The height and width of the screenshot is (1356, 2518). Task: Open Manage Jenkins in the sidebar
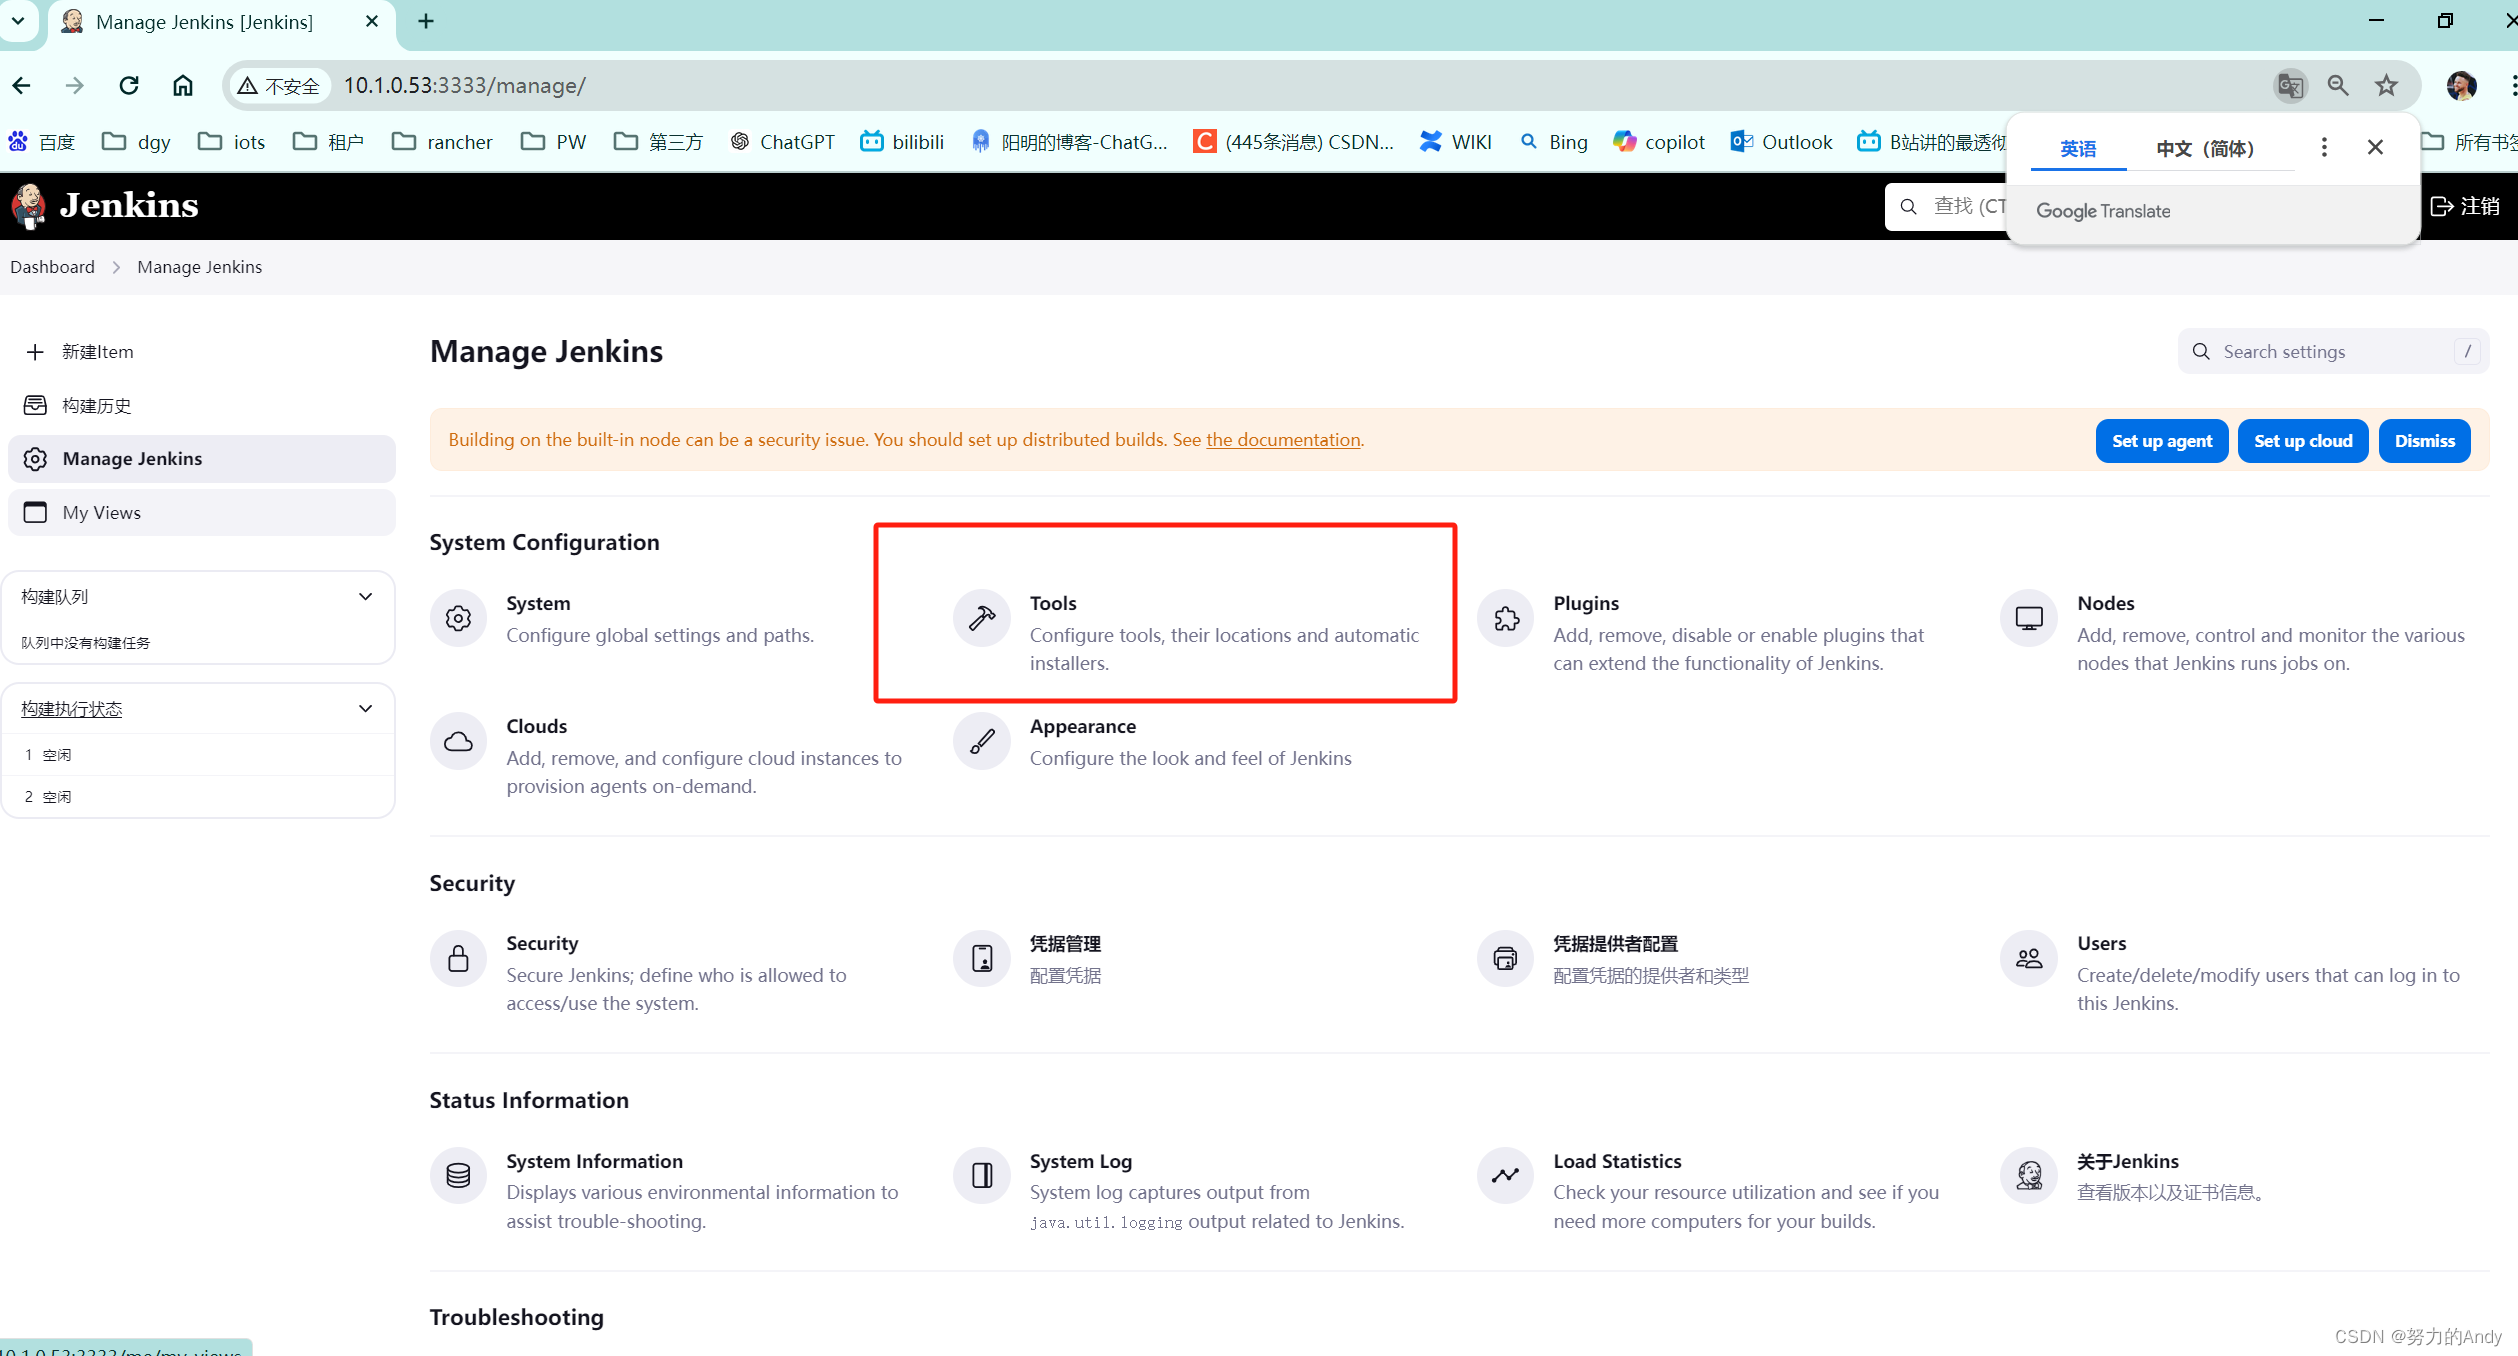coord(202,458)
